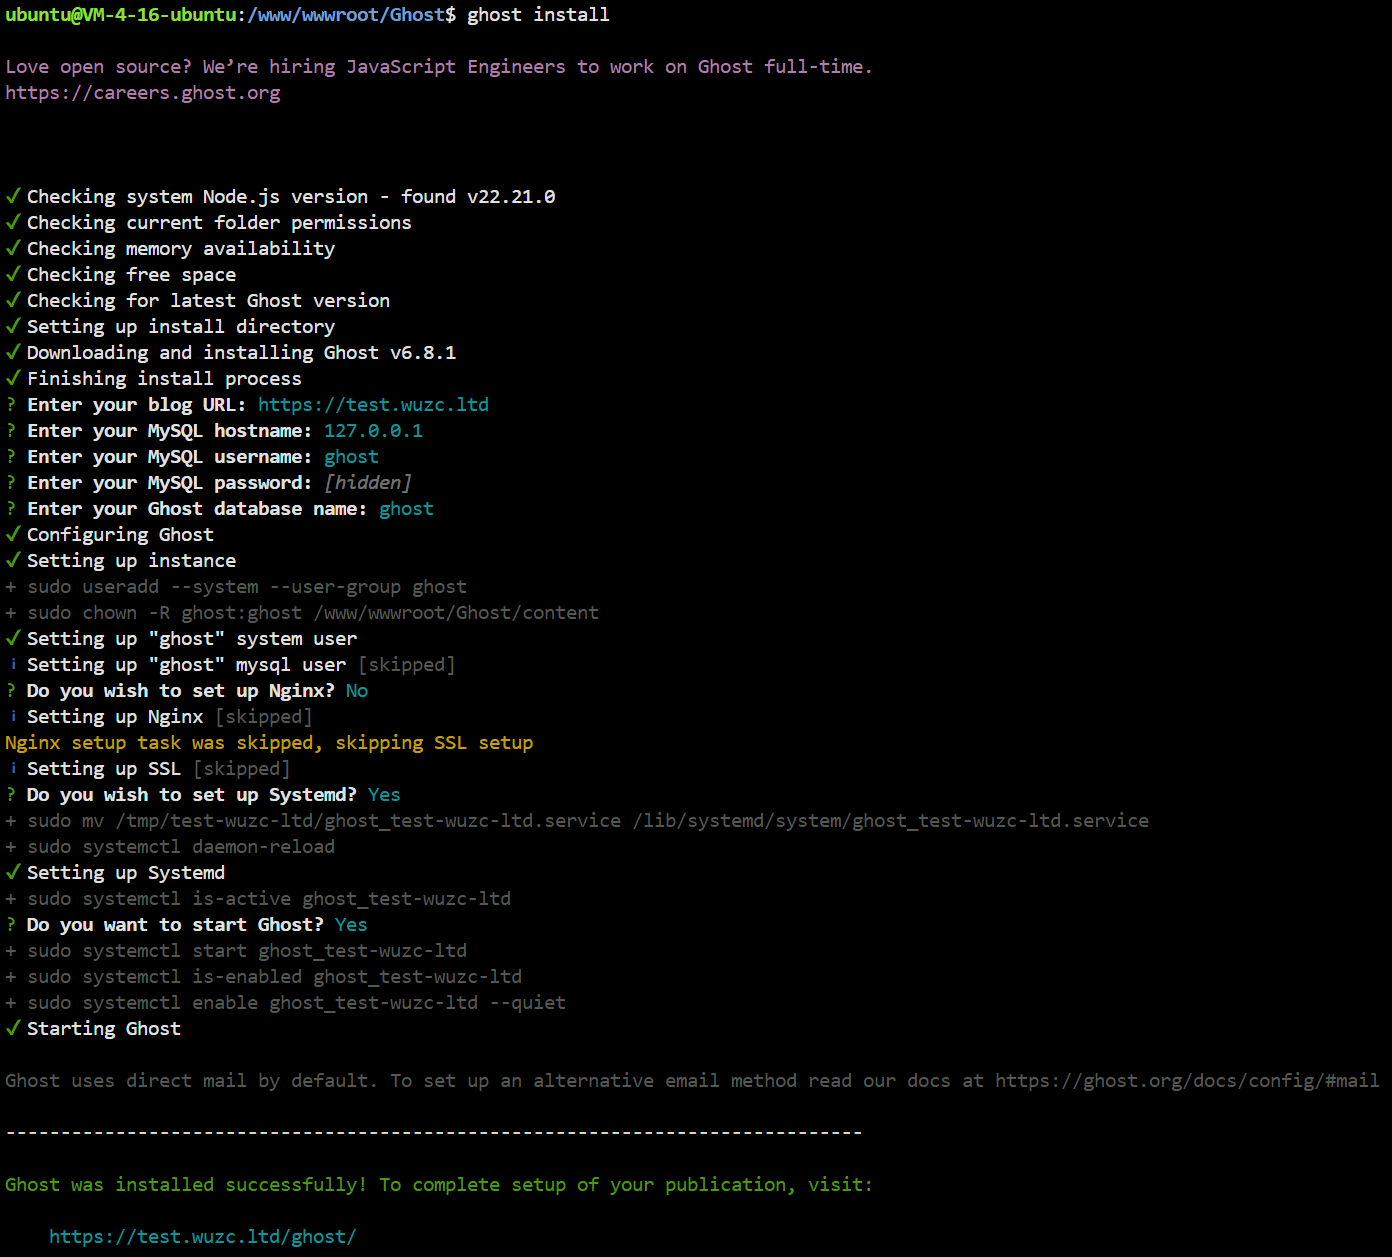1392x1257 pixels.
Task: Click the "Yes" answer for Systemd setup
Action: [383, 794]
